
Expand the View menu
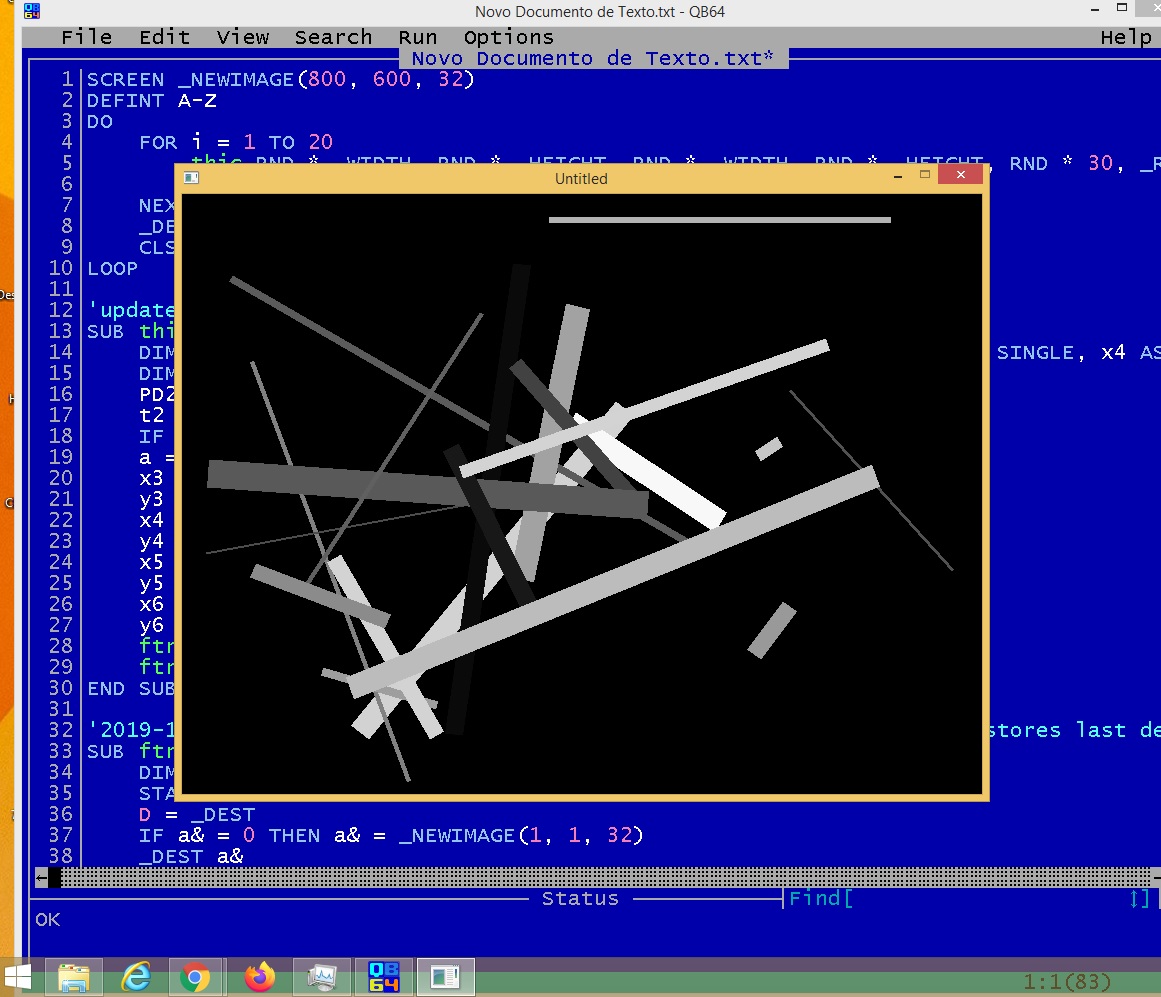[242, 37]
